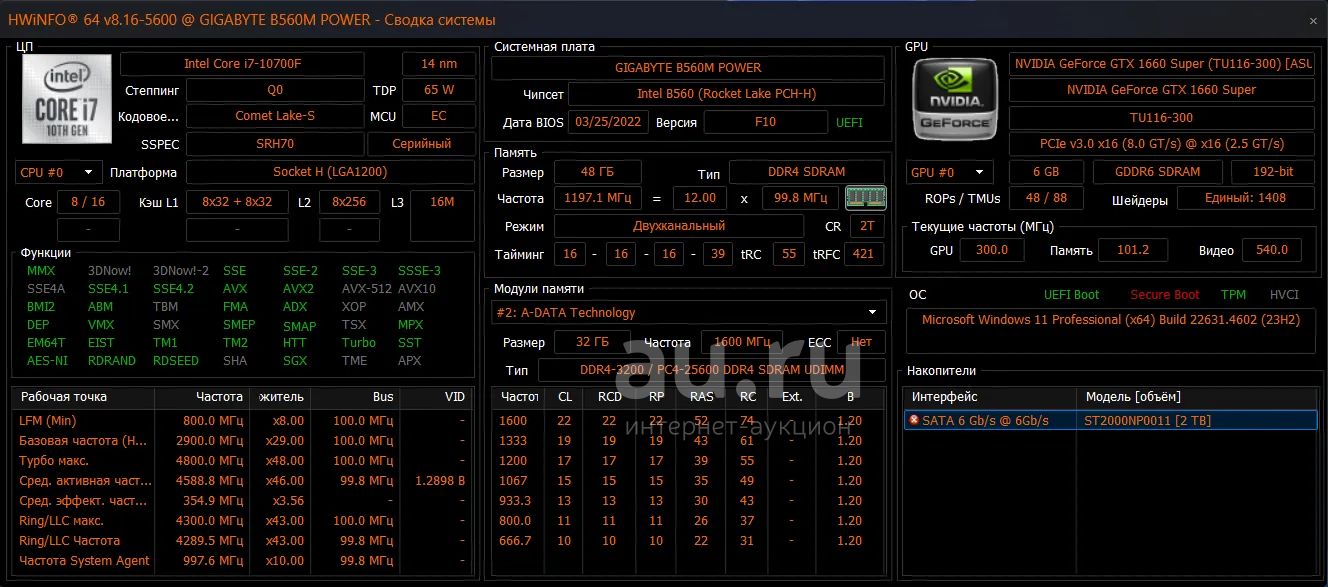Click the core count 8 / 16 field
The width and height of the screenshot is (1328, 587).
(88, 202)
